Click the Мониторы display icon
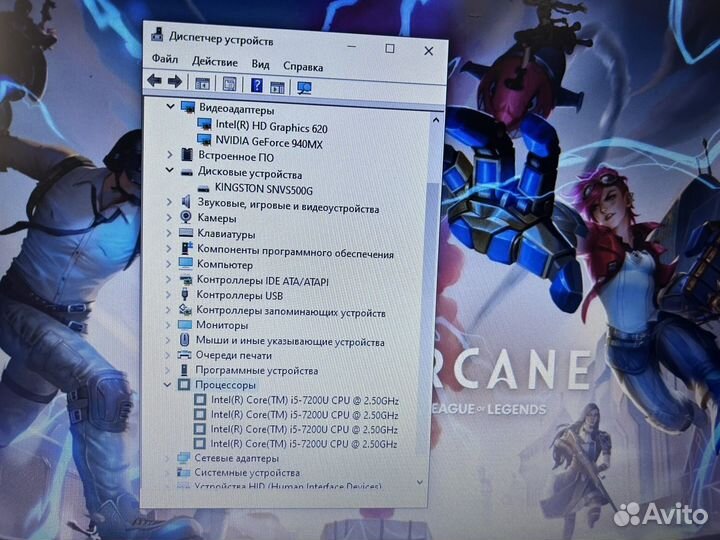 (185, 325)
